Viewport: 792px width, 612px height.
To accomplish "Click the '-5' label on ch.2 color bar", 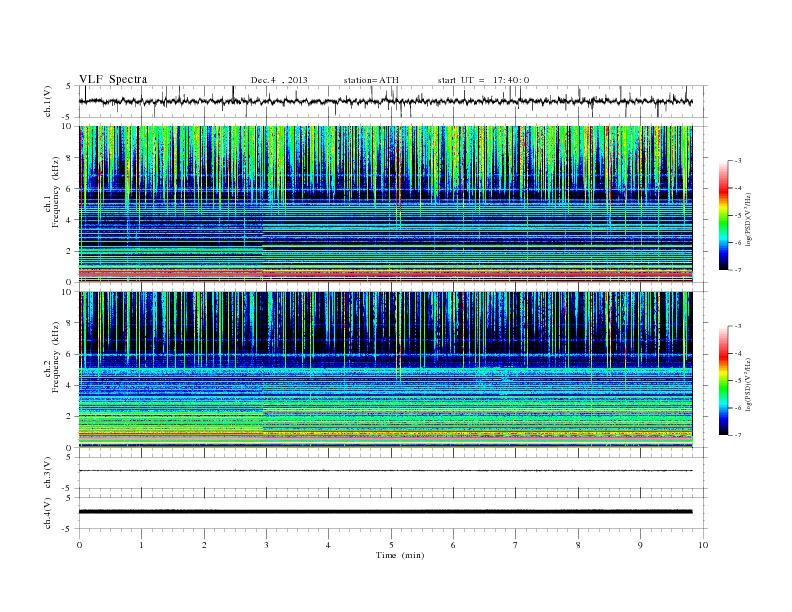I will [737, 381].
